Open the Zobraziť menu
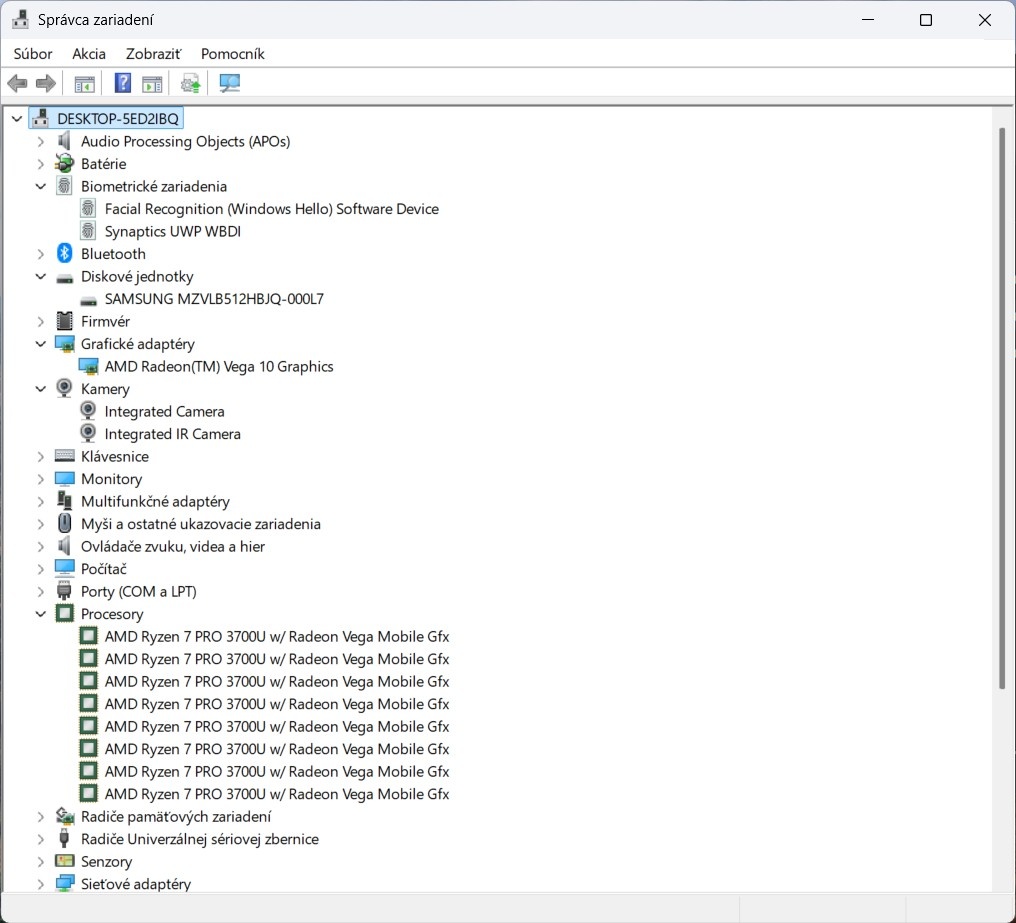The width and height of the screenshot is (1016, 923). tap(153, 54)
